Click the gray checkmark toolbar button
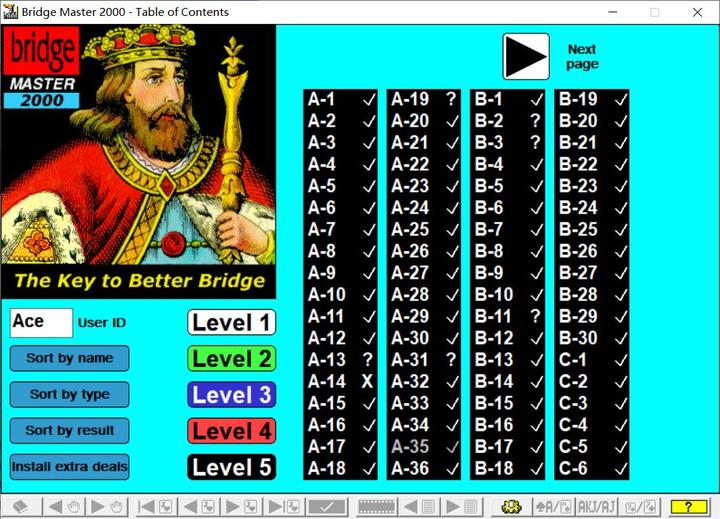 pyautogui.click(x=326, y=507)
